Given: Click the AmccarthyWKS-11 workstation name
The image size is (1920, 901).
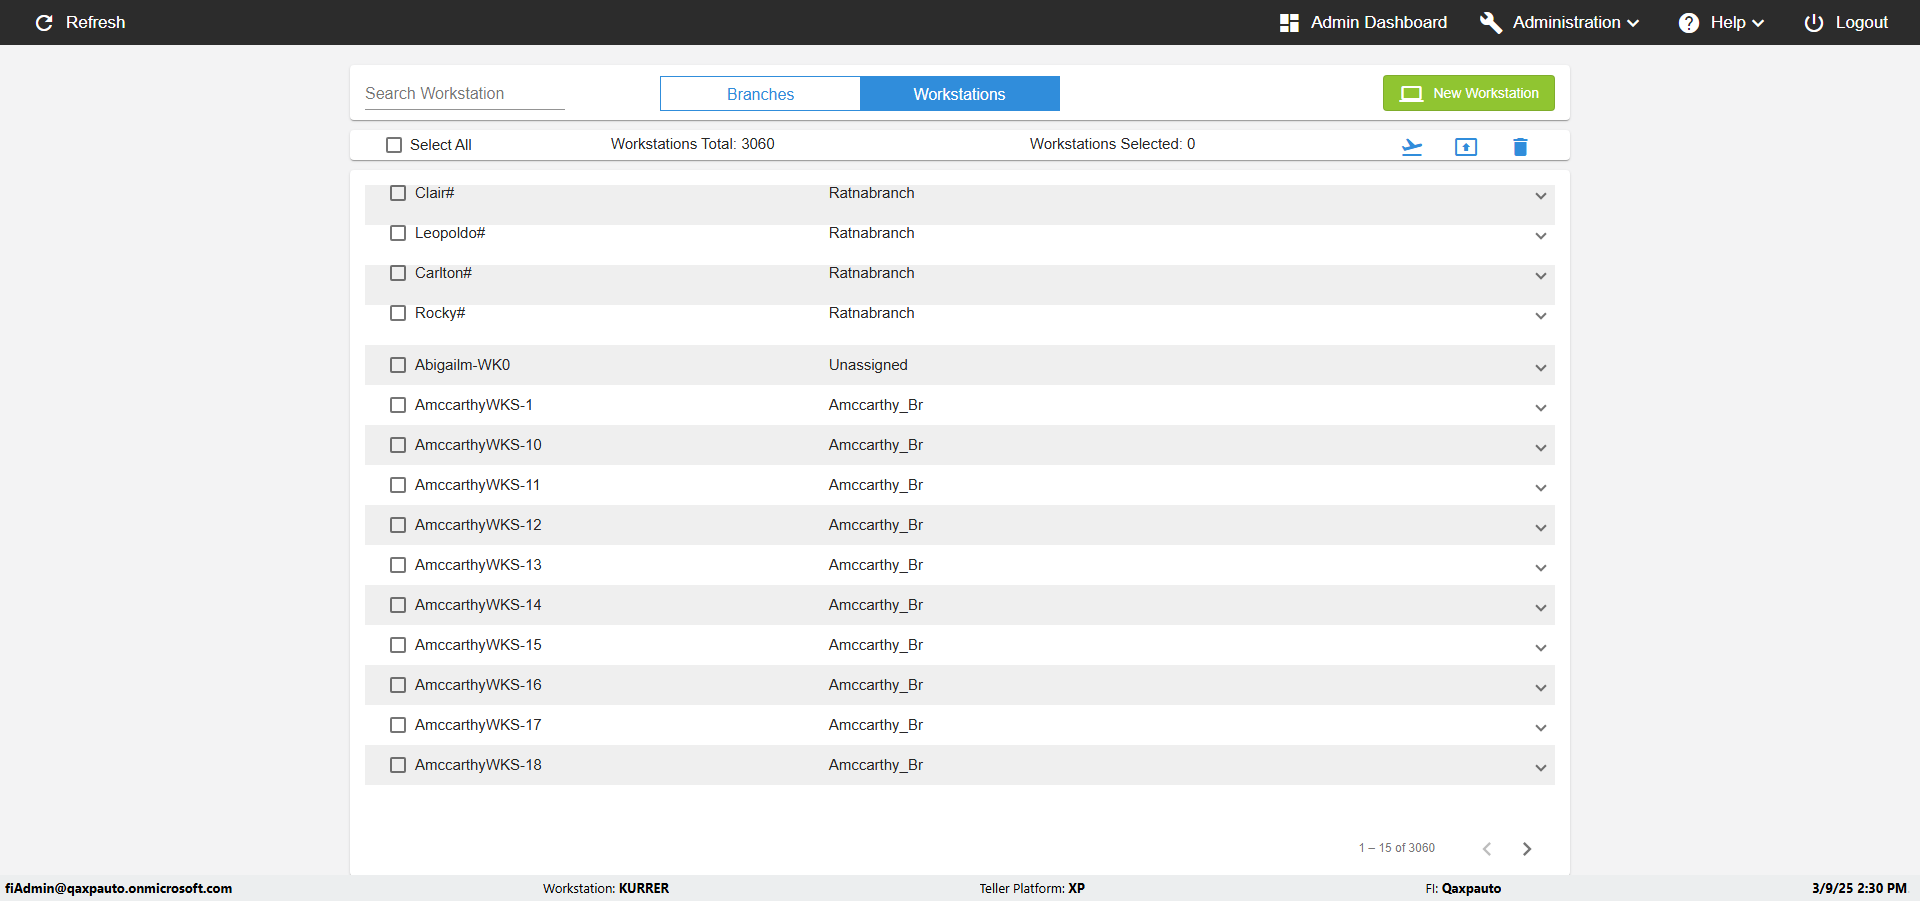Looking at the screenshot, I should (x=477, y=485).
